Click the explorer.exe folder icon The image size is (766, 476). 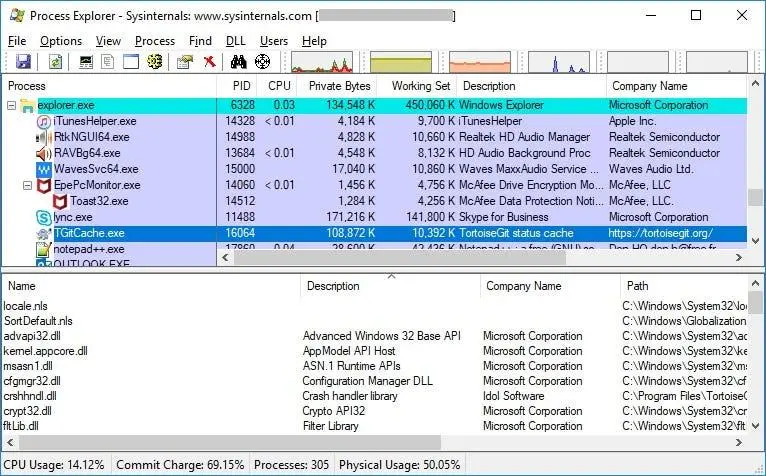pos(28,106)
